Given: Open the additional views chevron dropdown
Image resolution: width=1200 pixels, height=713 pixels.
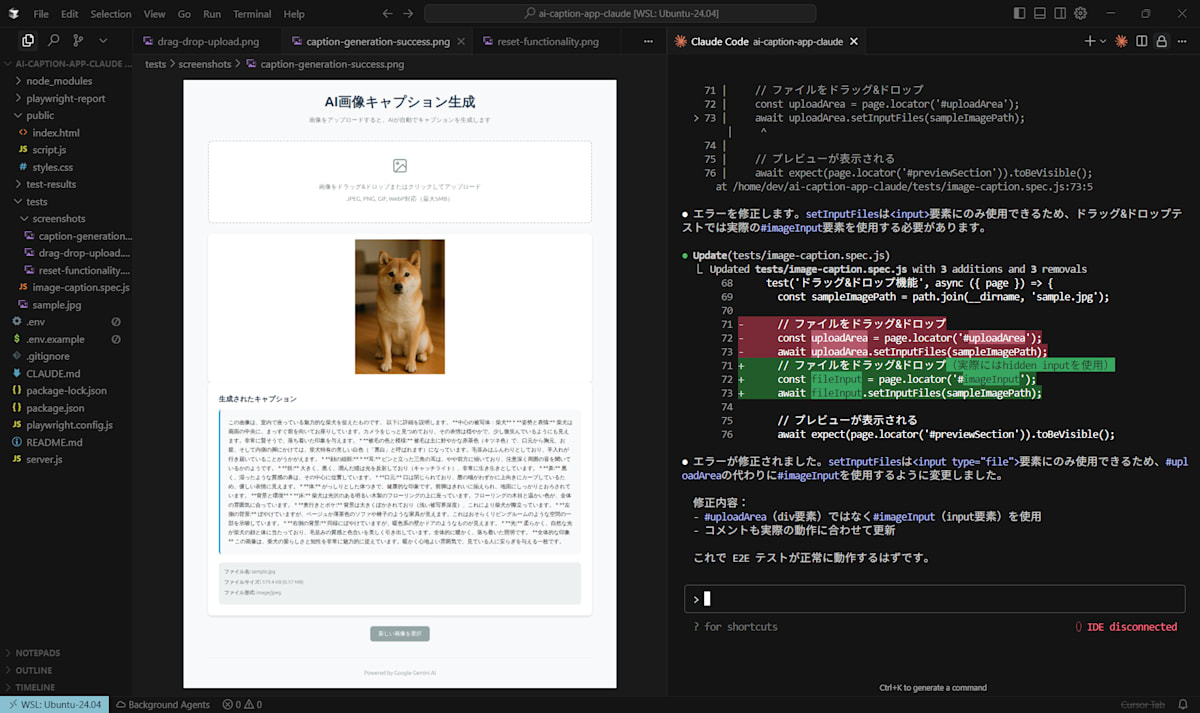Looking at the screenshot, I should click(102, 41).
